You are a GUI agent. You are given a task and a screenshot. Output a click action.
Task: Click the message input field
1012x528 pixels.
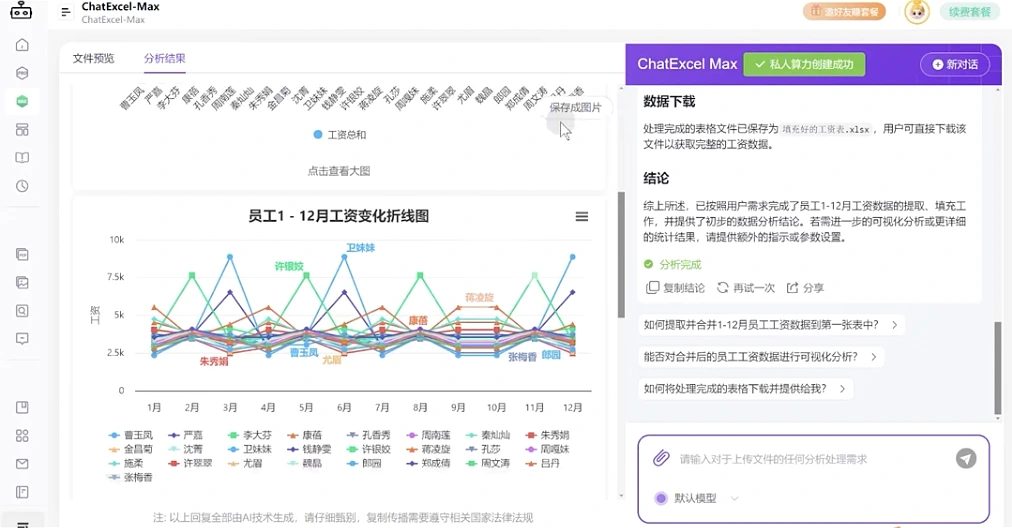click(x=814, y=459)
